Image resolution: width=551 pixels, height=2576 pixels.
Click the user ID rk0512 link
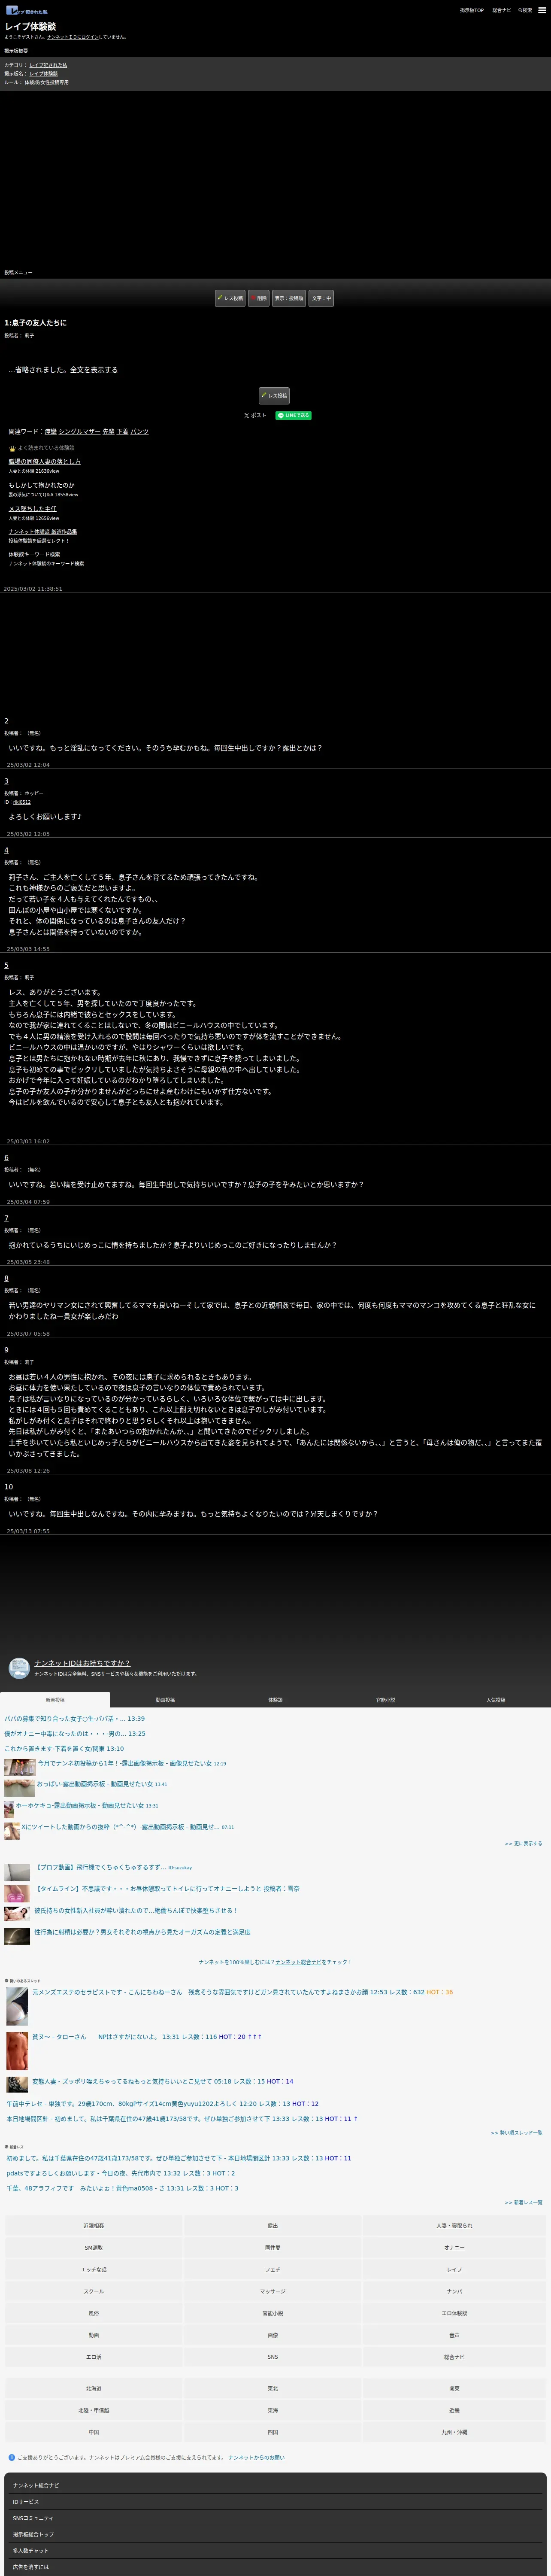(22, 802)
